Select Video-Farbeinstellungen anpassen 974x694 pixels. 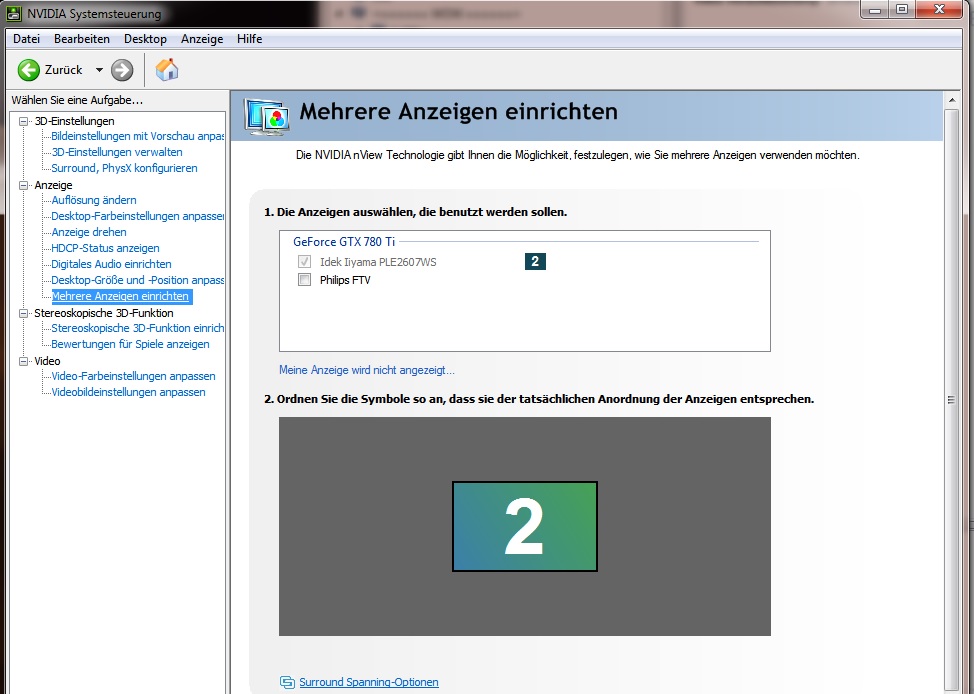click(x=134, y=377)
